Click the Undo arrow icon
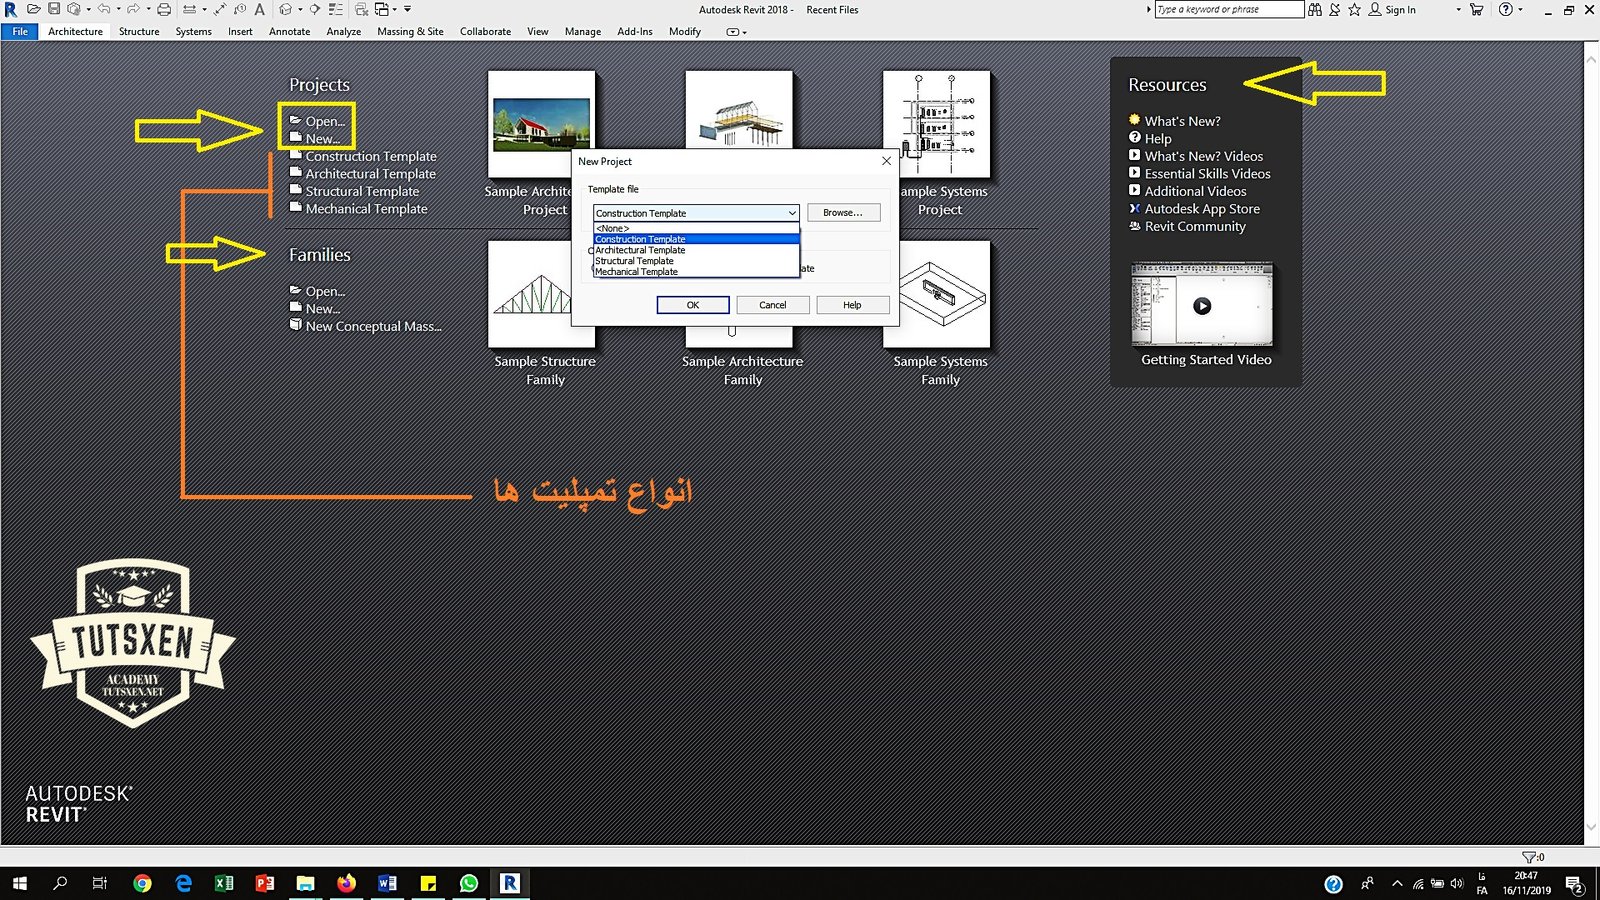 tap(104, 9)
